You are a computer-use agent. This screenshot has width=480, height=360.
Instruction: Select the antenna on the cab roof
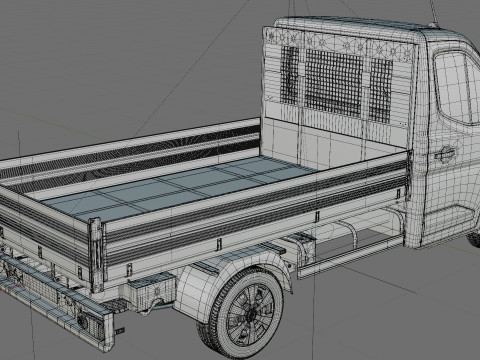pyautogui.click(x=434, y=13)
